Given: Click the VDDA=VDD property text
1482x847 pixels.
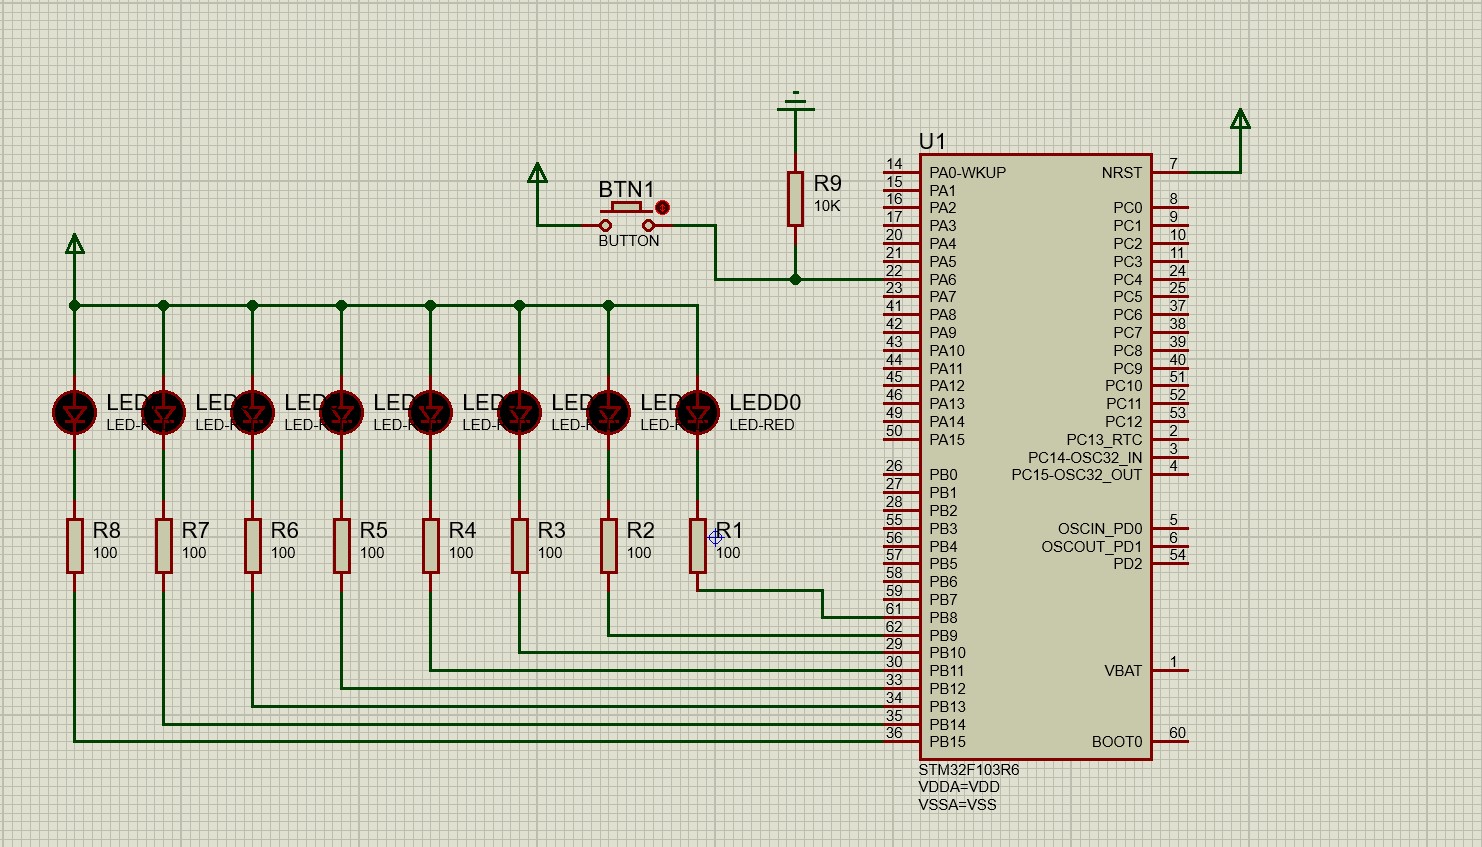Looking at the screenshot, I should [x=959, y=787].
